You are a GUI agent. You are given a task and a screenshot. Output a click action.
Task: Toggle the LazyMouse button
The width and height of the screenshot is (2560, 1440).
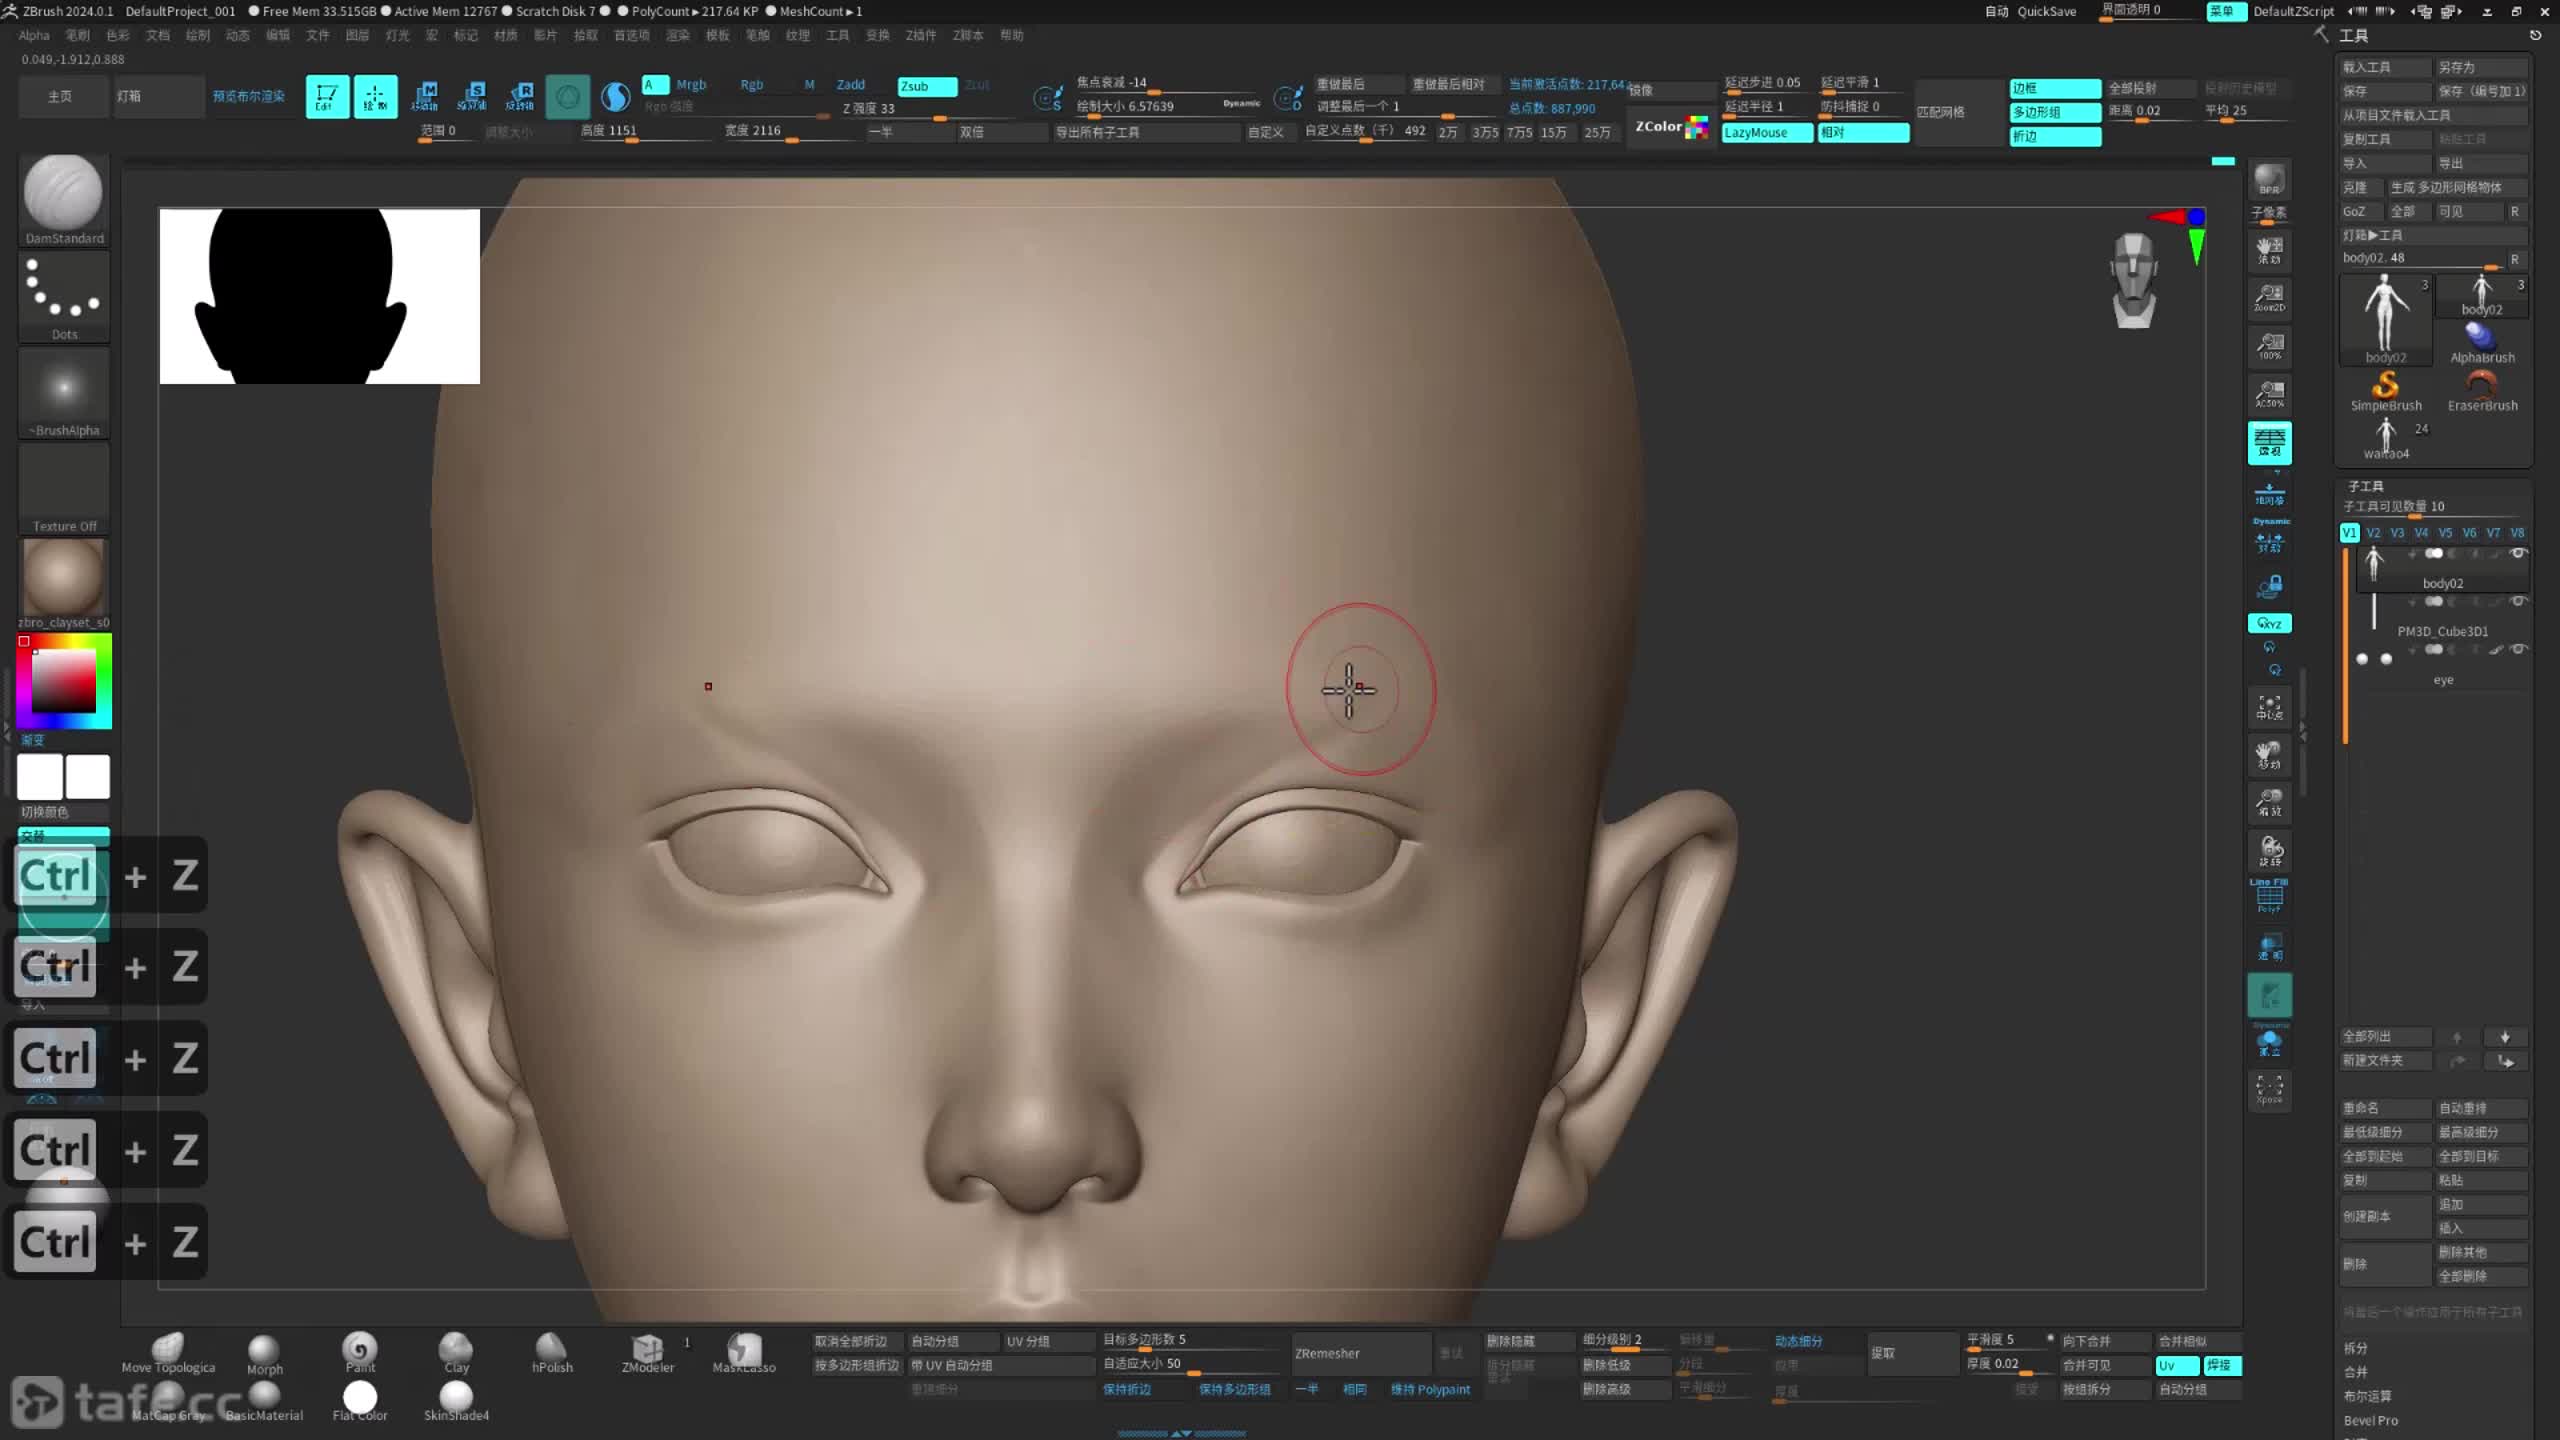(1767, 132)
